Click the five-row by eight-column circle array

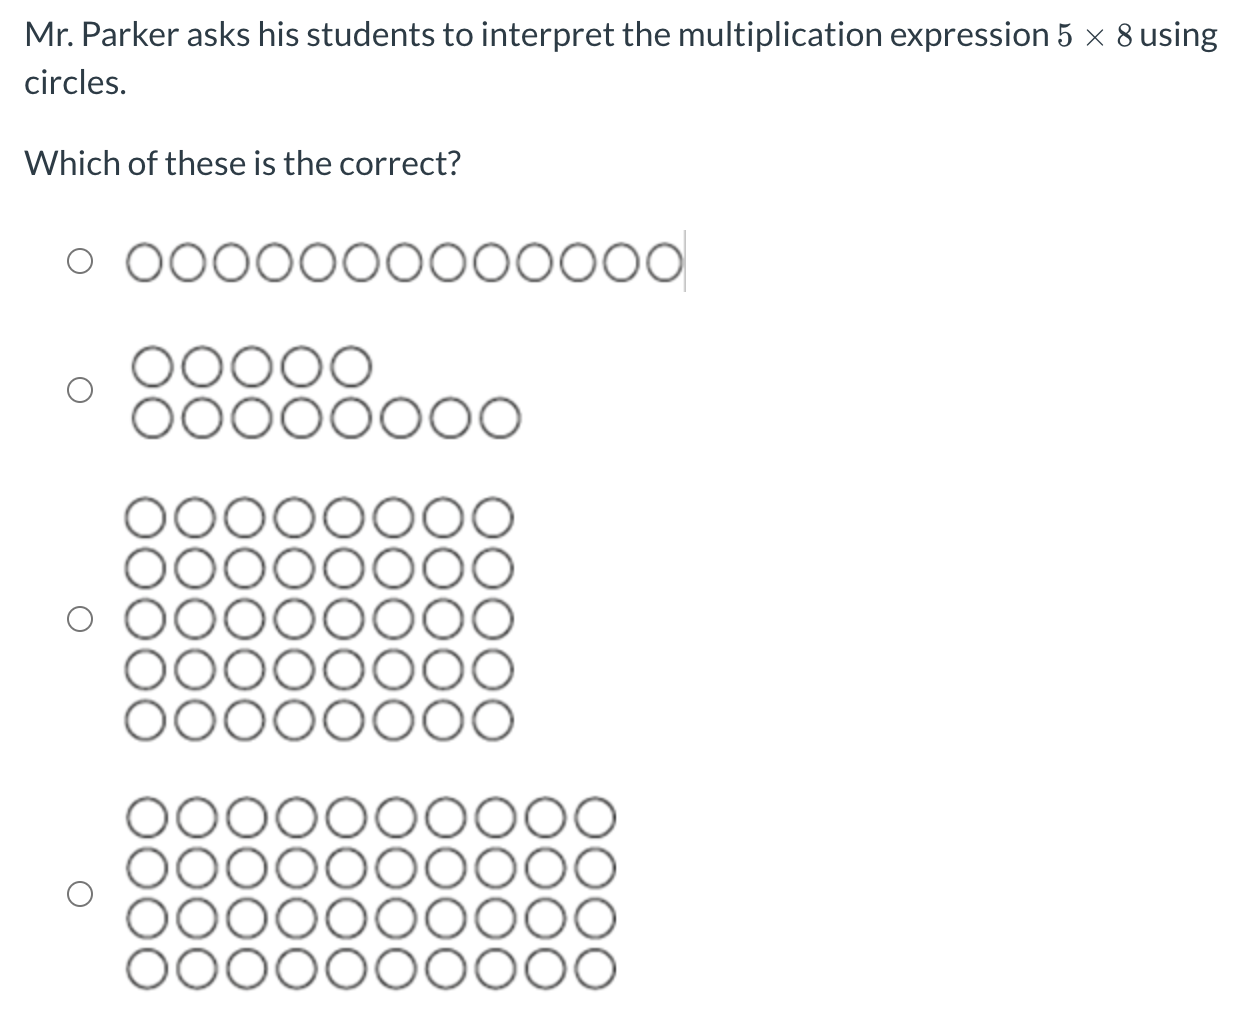(x=320, y=619)
